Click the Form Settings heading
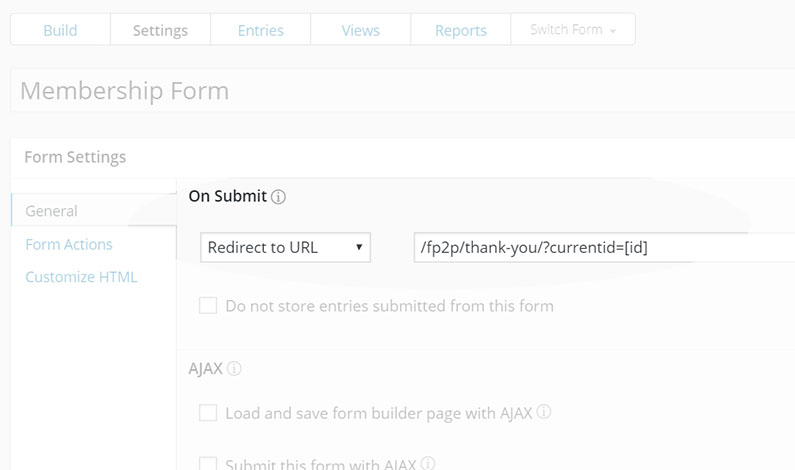The image size is (795, 470). tap(75, 157)
